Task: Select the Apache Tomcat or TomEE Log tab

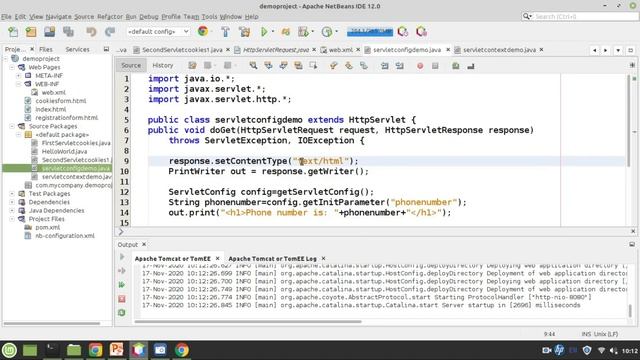Action: [272, 259]
